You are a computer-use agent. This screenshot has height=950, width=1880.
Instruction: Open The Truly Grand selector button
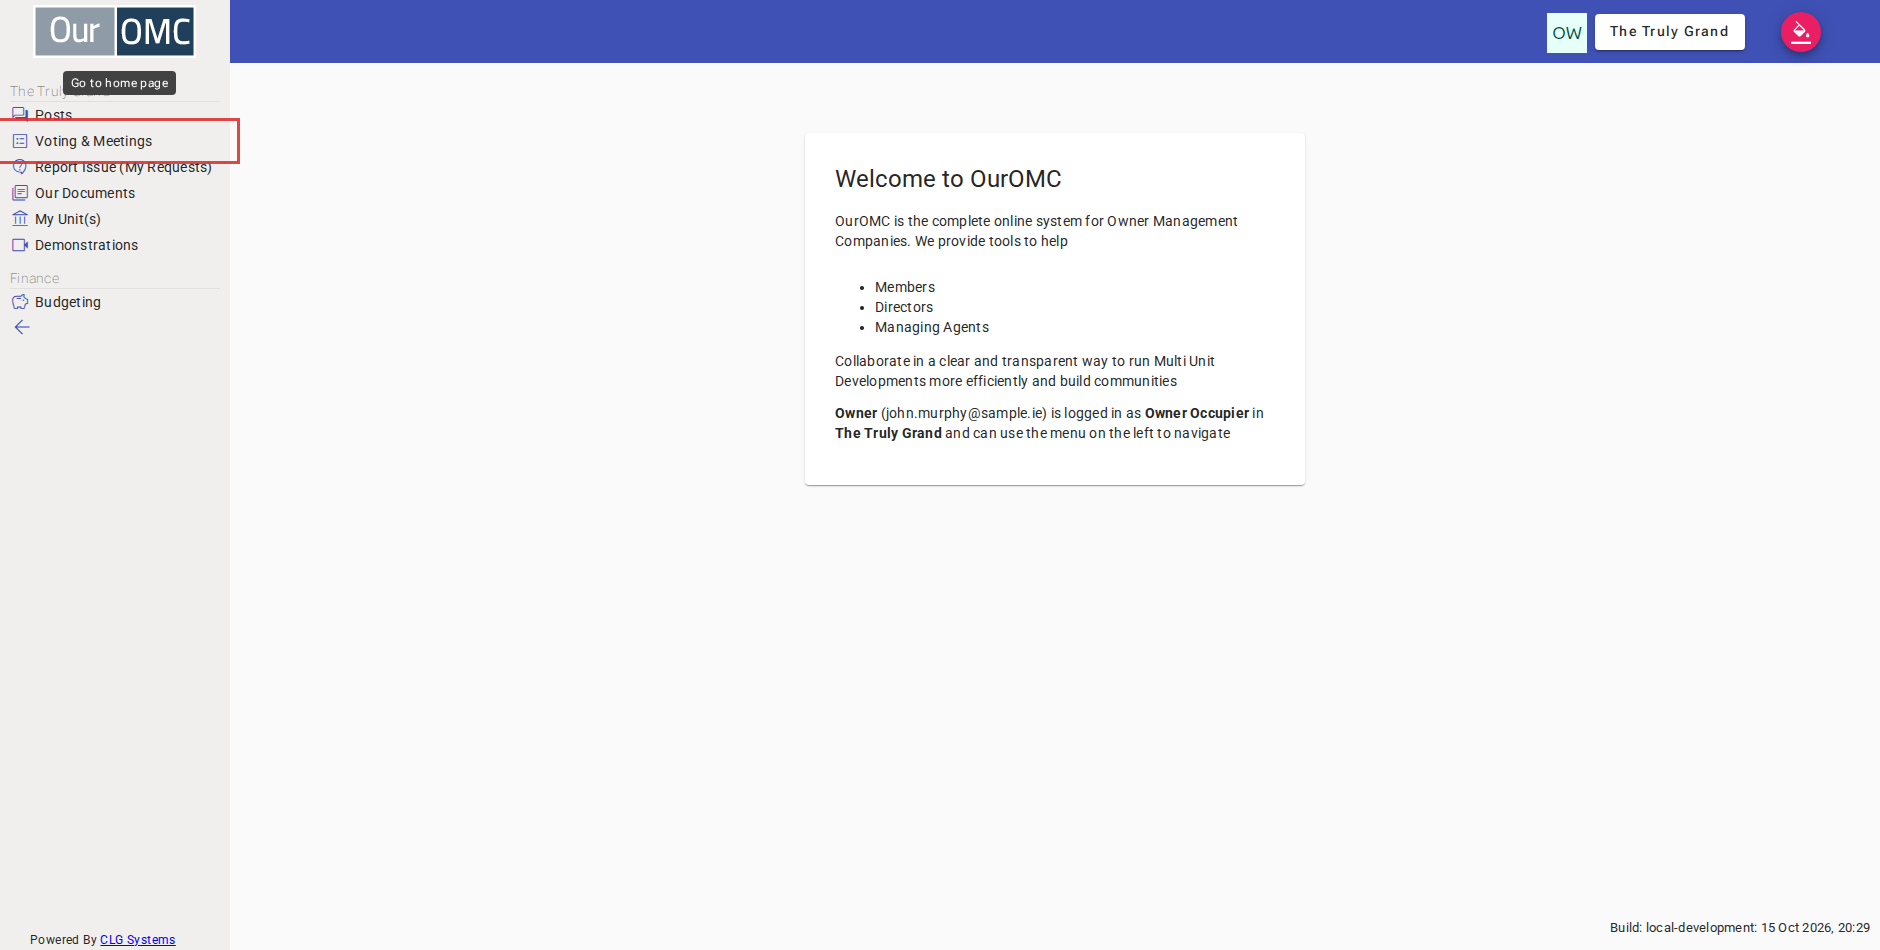tap(1669, 32)
